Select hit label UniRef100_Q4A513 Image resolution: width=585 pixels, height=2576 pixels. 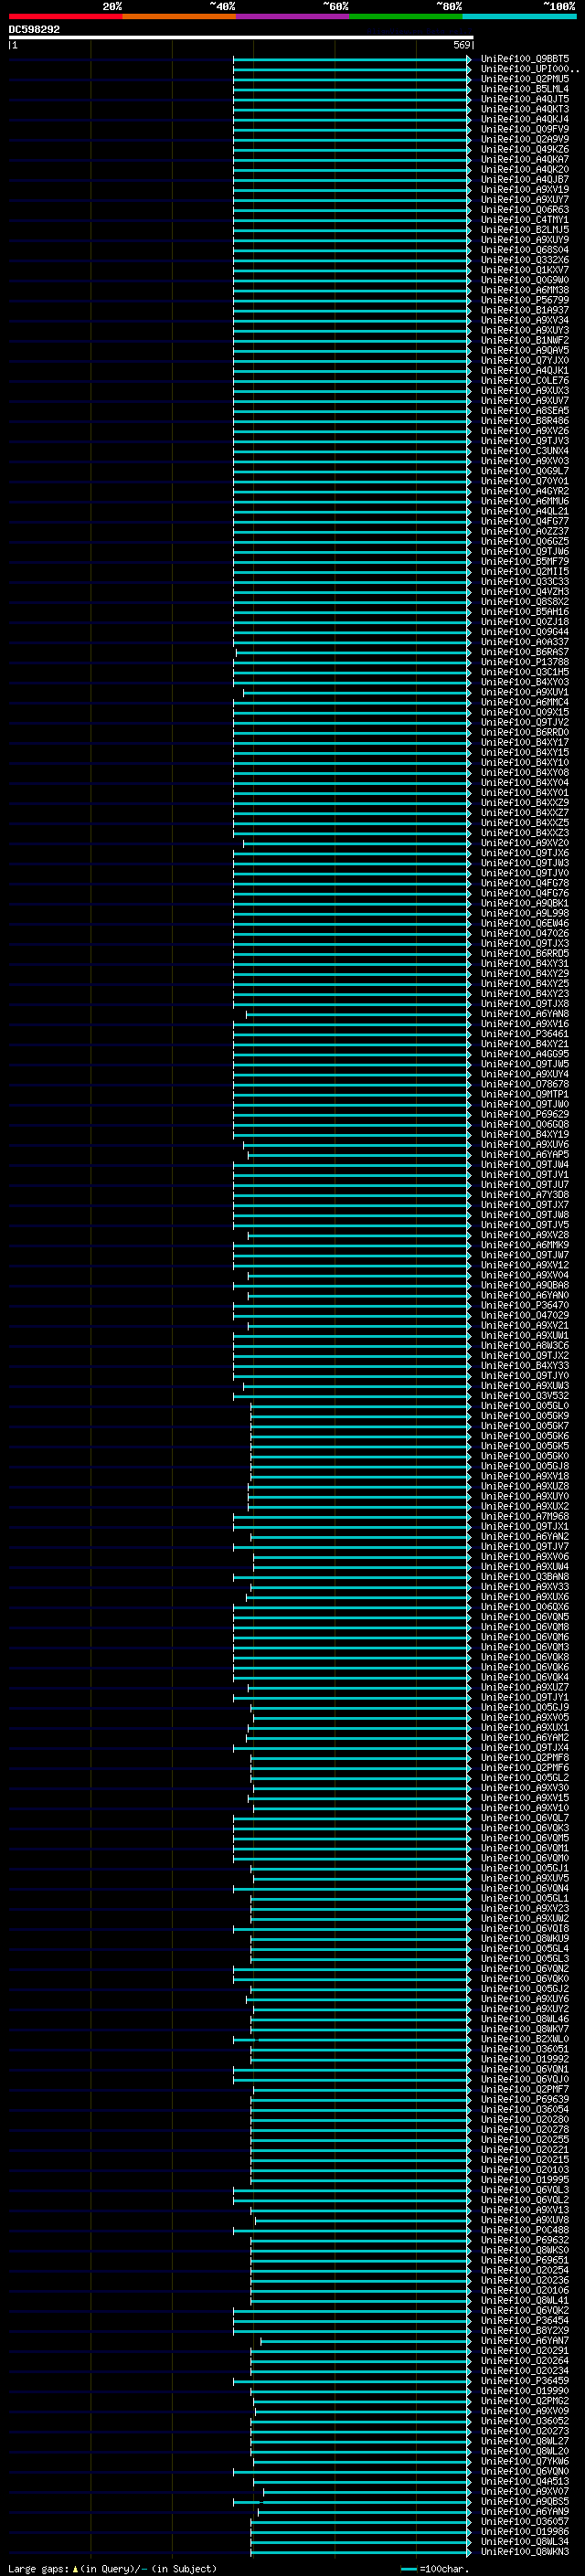pos(525,2482)
